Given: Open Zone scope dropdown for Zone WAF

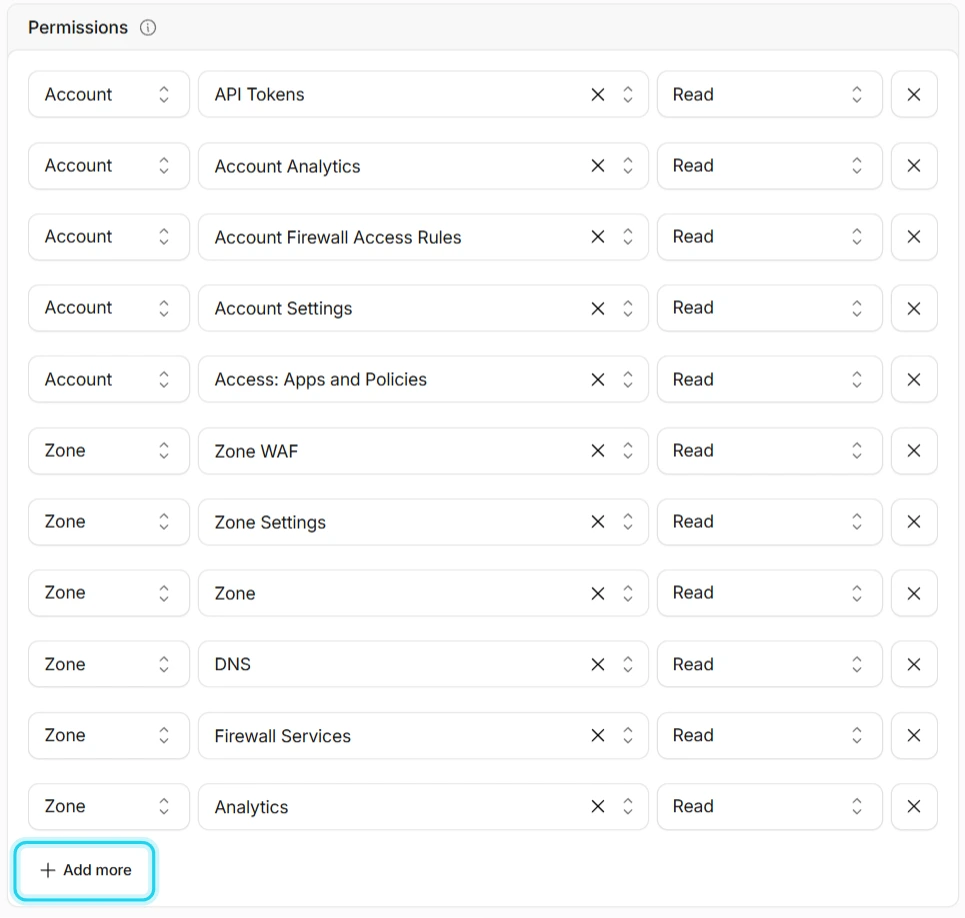Looking at the screenshot, I should point(109,450).
